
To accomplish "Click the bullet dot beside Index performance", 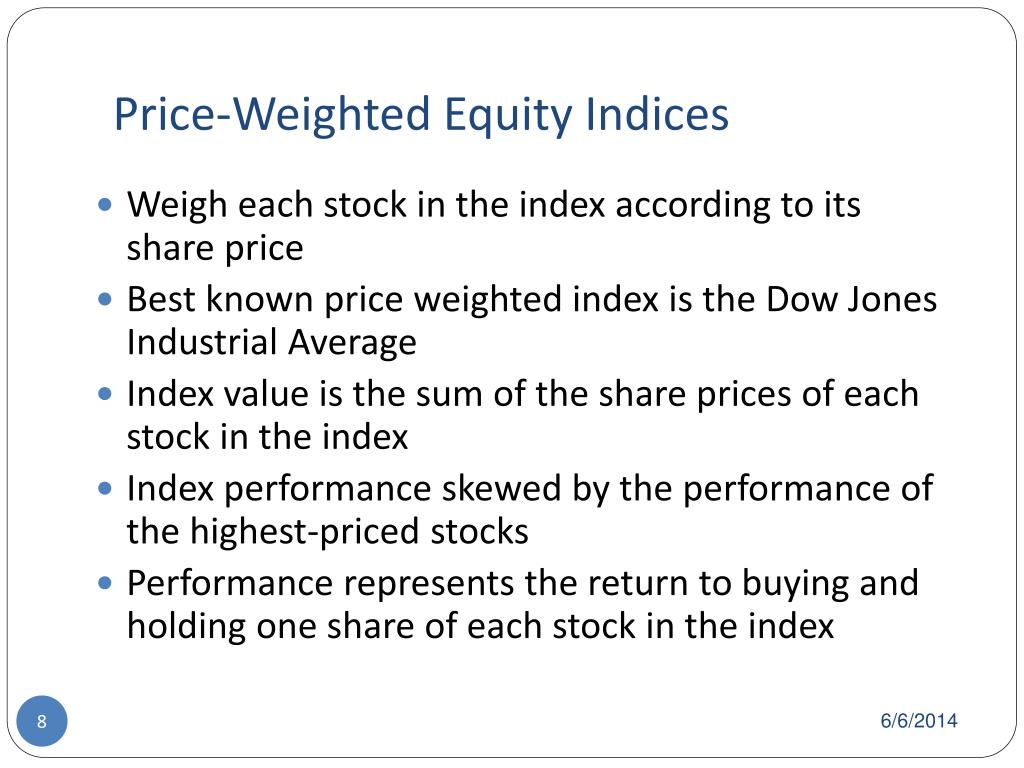I will point(104,488).
